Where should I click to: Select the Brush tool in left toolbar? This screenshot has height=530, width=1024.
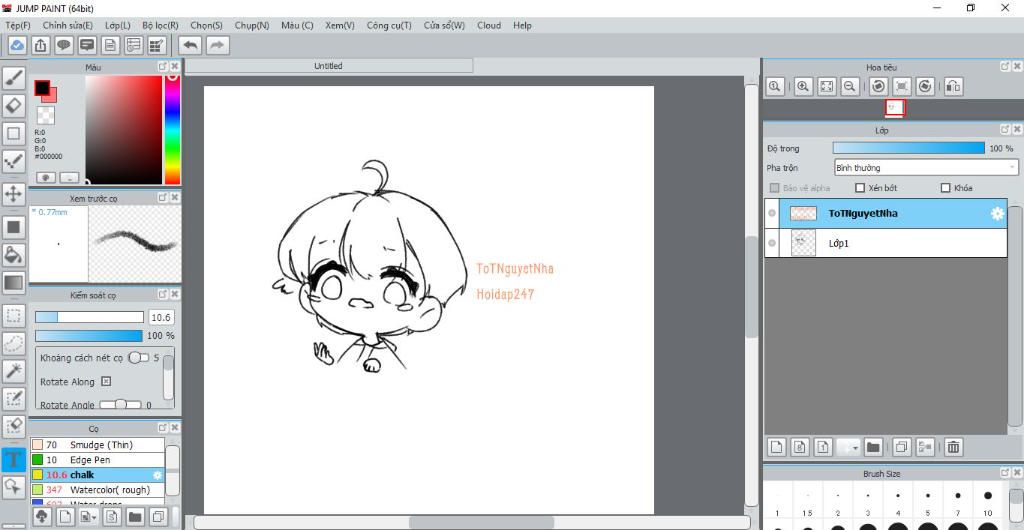pyautogui.click(x=14, y=79)
